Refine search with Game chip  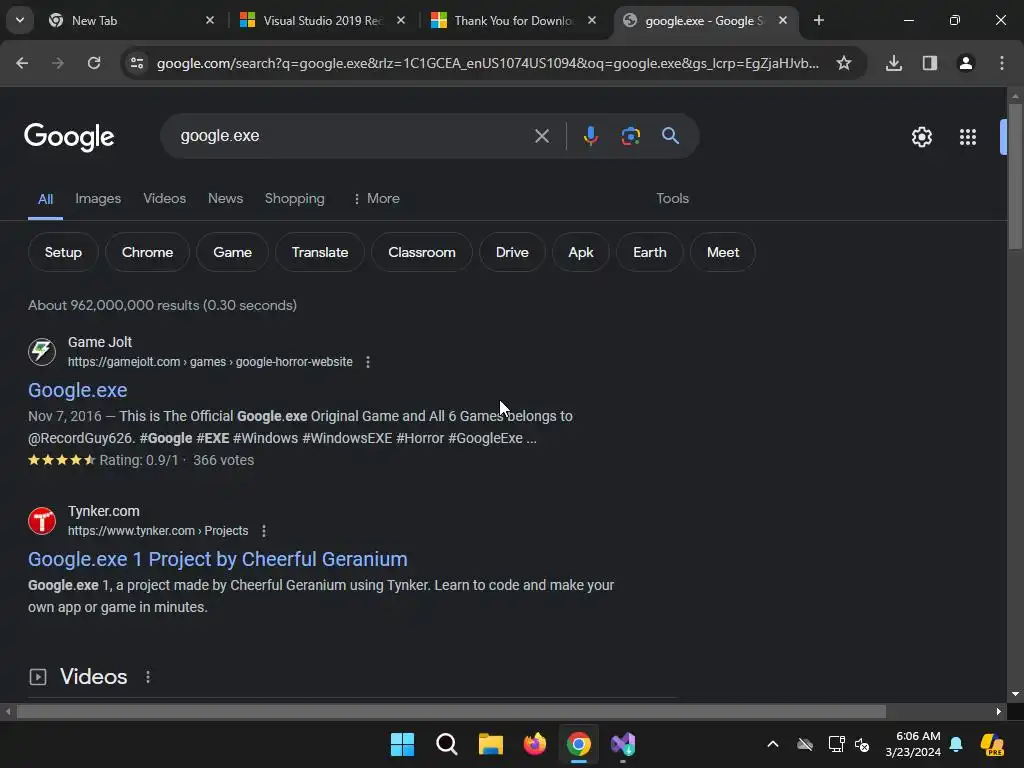[232, 252]
